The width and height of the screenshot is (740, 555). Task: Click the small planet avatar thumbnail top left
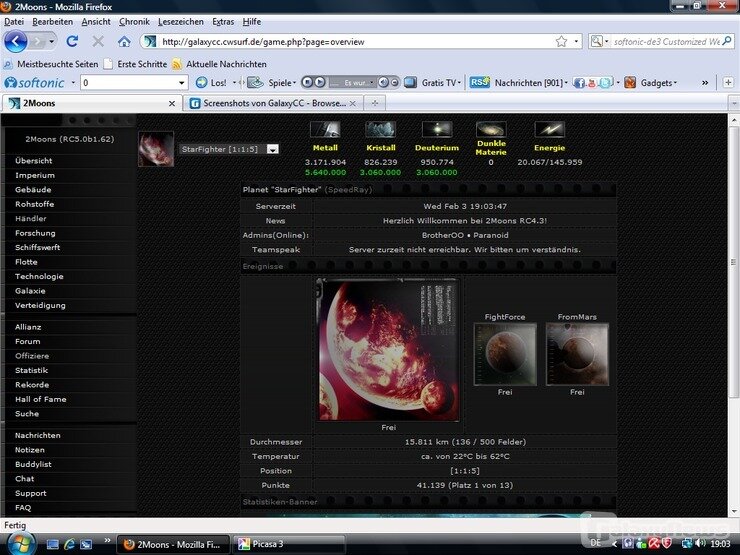pos(156,149)
